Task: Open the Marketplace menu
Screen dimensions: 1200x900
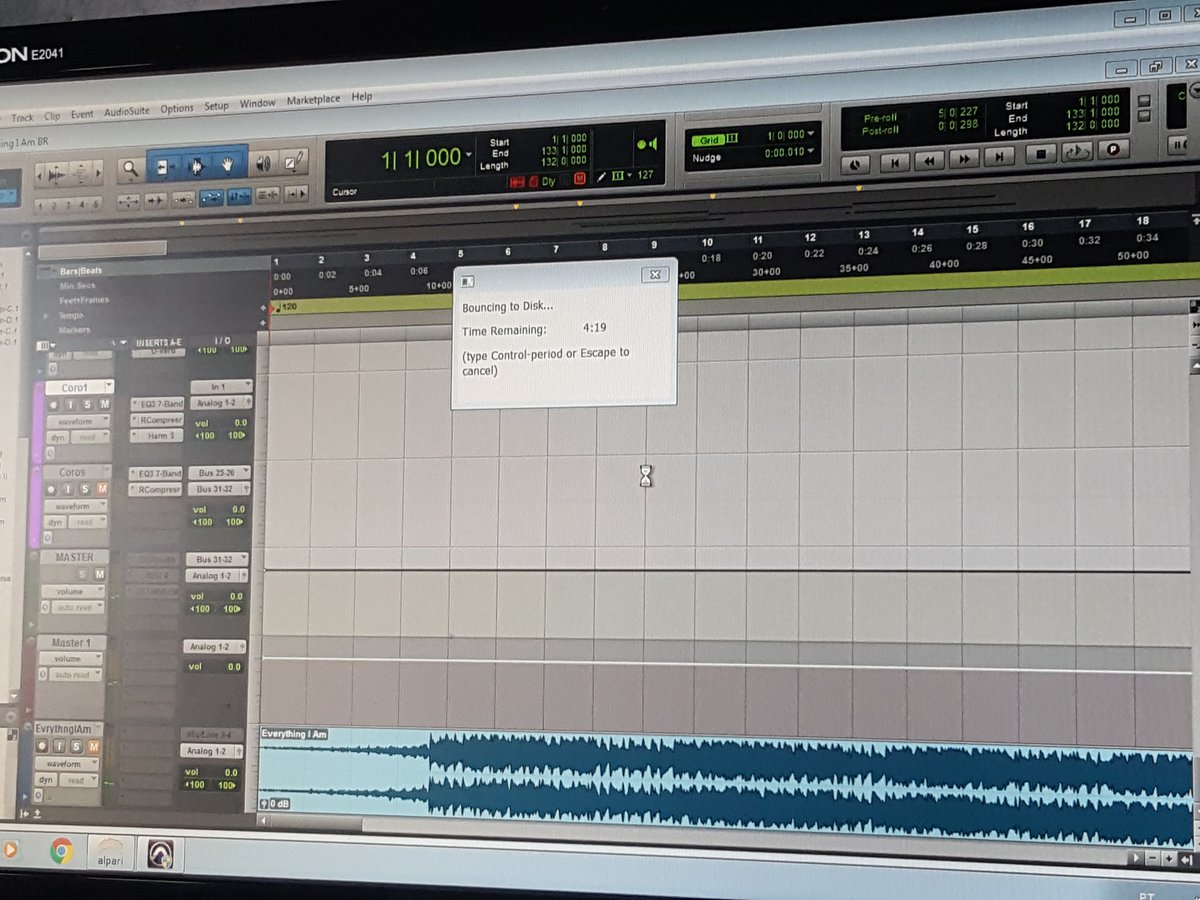Action: pyautogui.click(x=313, y=100)
